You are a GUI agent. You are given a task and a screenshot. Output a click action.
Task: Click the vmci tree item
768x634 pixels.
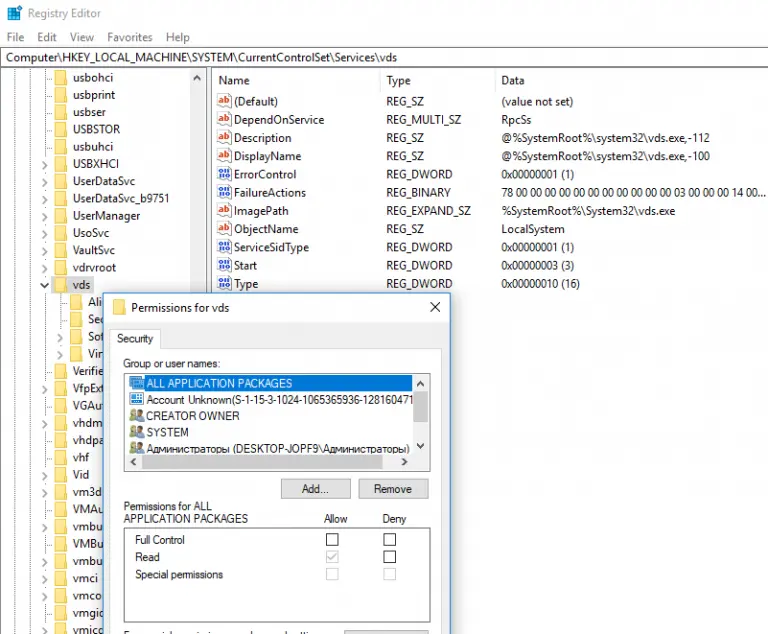pyautogui.click(x=85, y=578)
